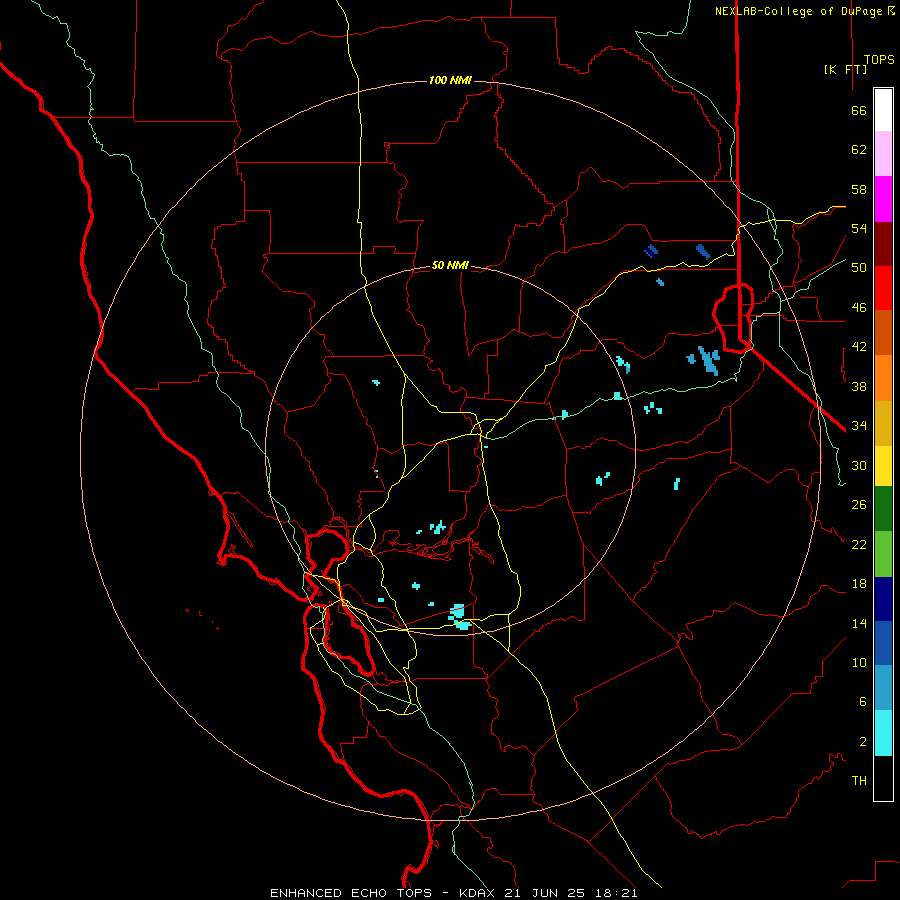
Task: Click the "TOPS" legend heading
Action: (879, 60)
